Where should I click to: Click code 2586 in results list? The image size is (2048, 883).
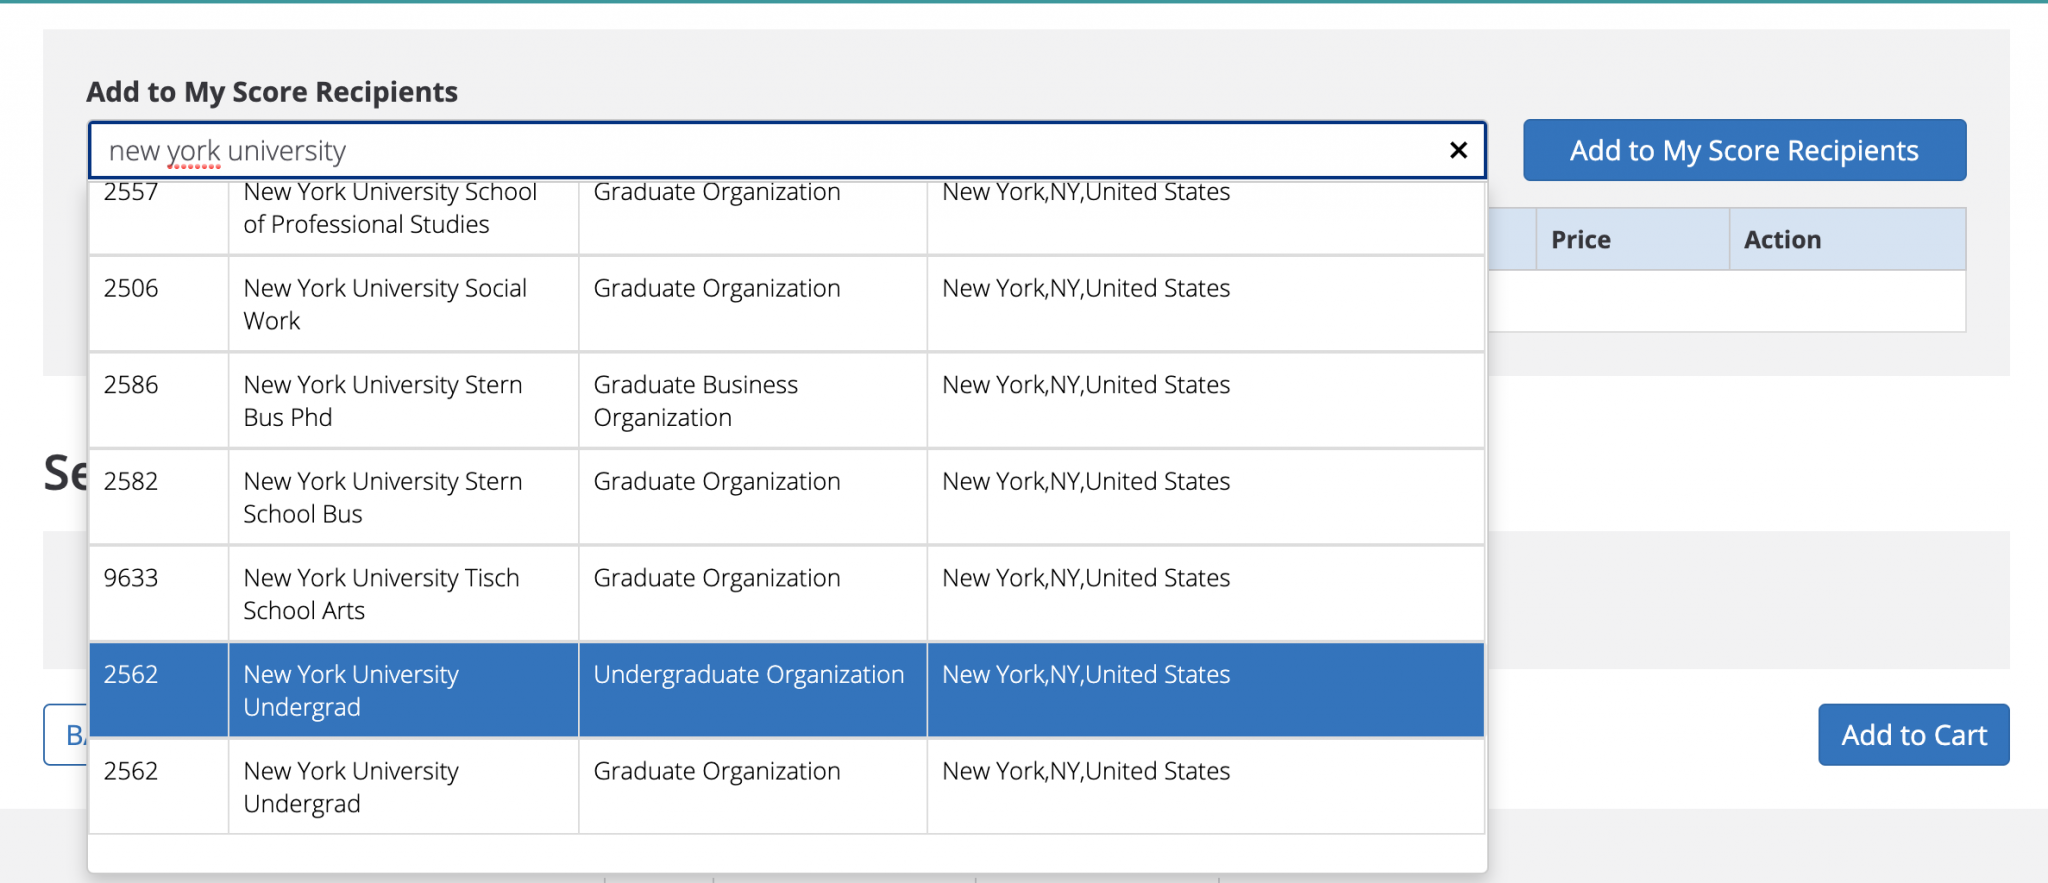pos(131,385)
